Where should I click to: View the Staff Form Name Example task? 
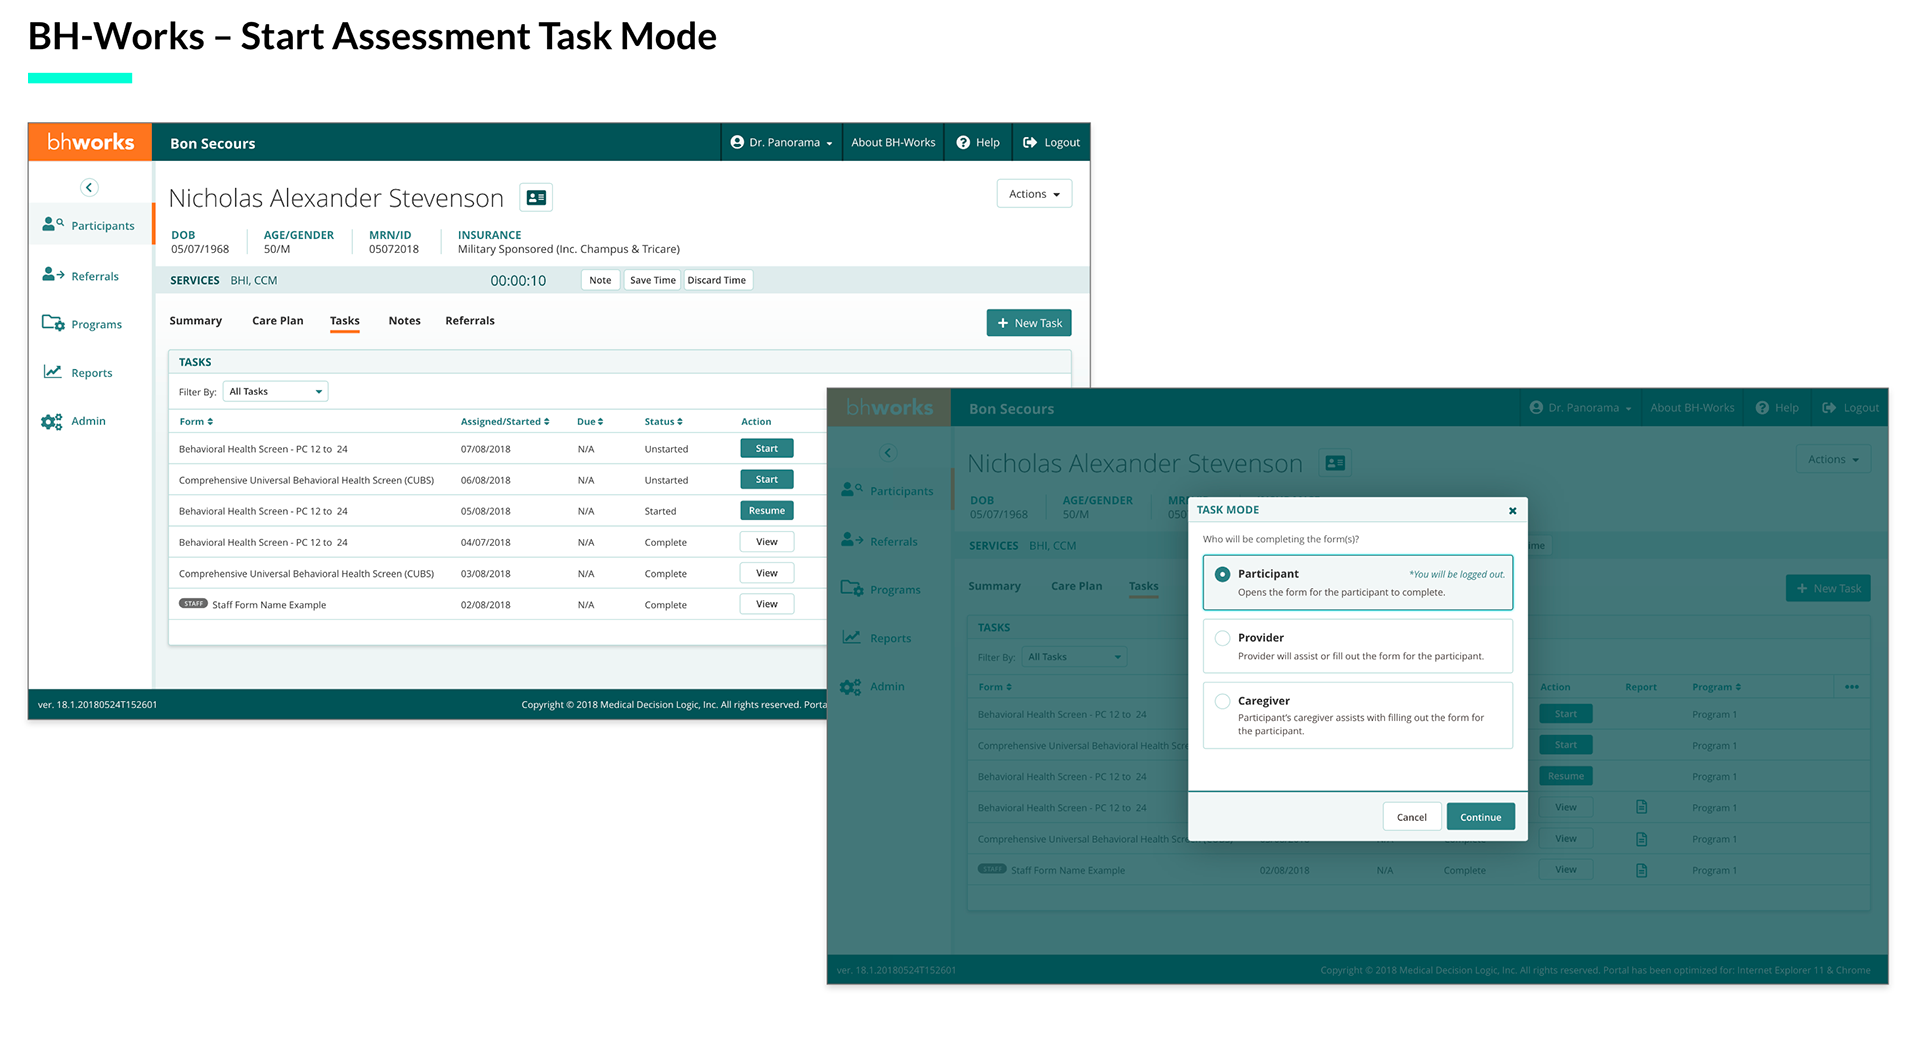coord(767,604)
